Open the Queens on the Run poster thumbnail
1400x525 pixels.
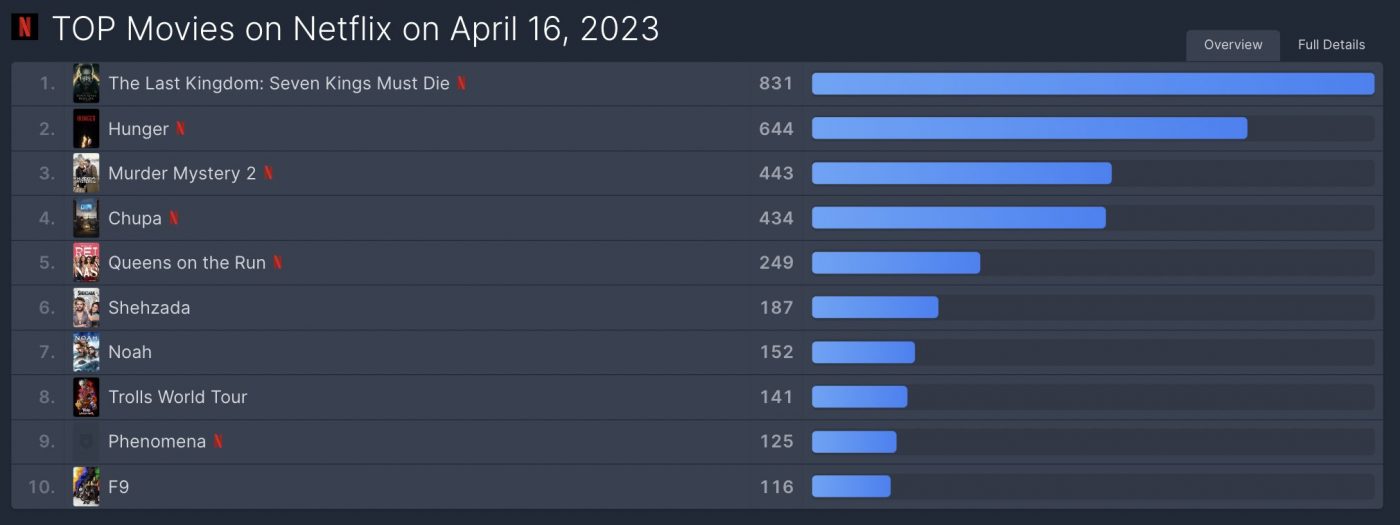pos(86,263)
